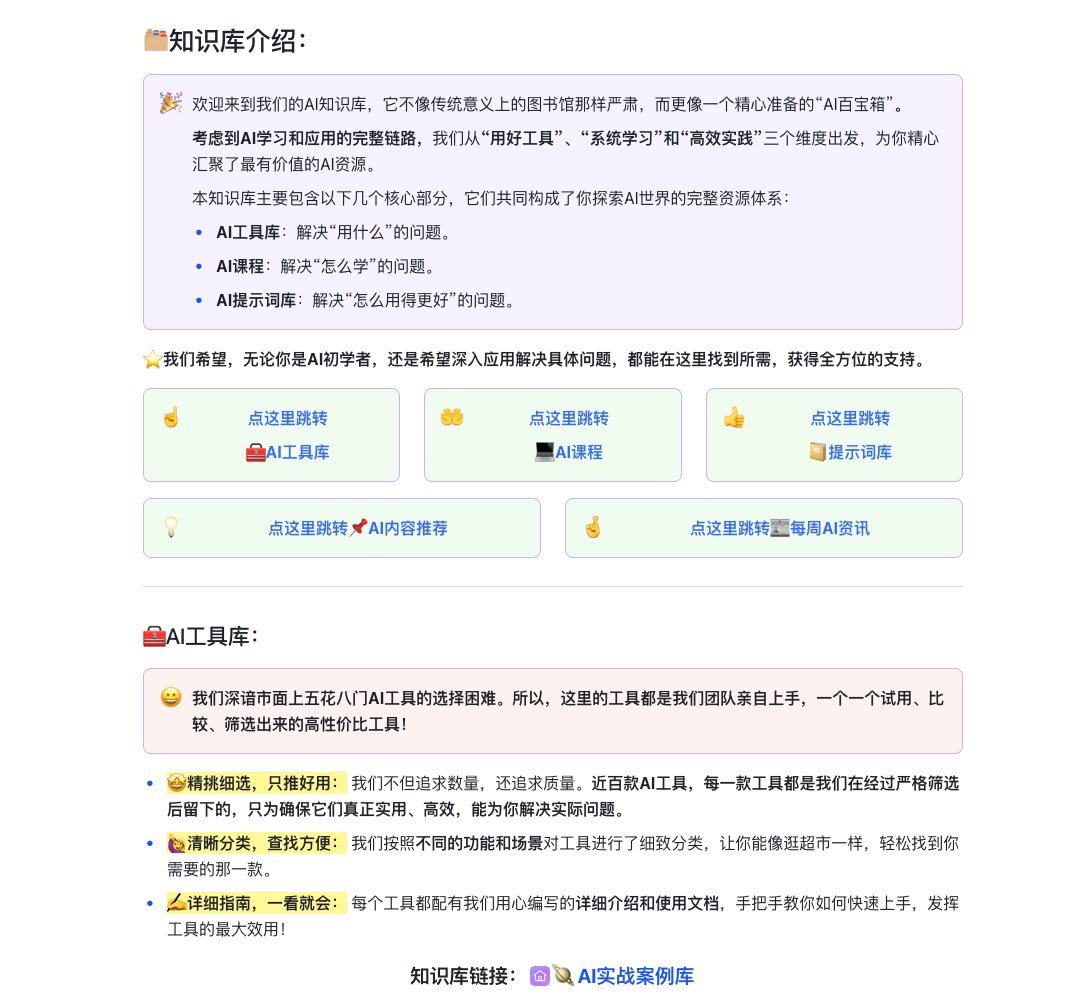Follow the AI内容推荐 jump link

pos(408,529)
